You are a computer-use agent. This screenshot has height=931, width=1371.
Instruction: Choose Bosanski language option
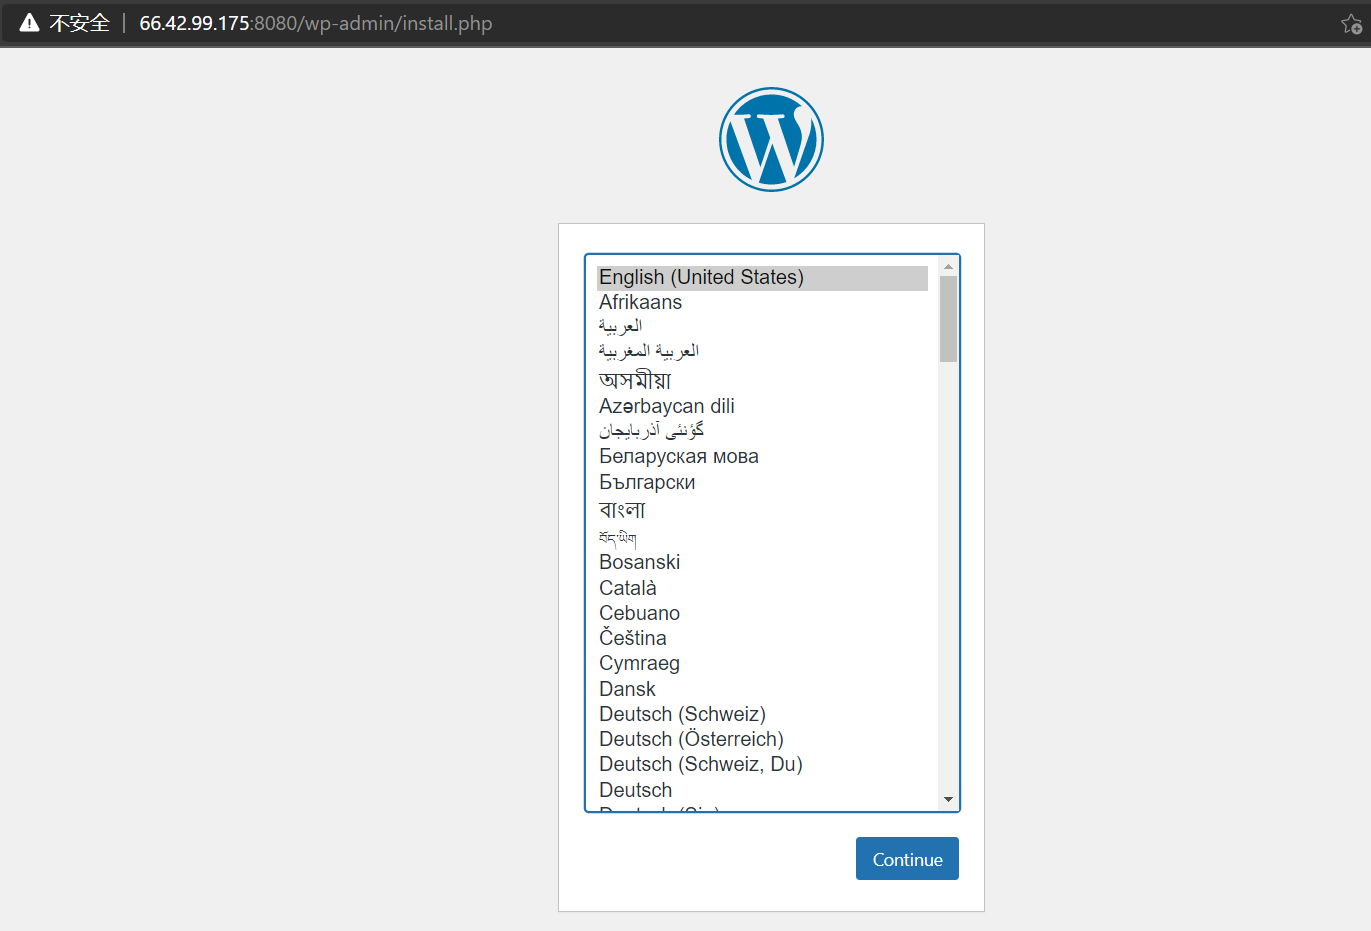pos(639,562)
